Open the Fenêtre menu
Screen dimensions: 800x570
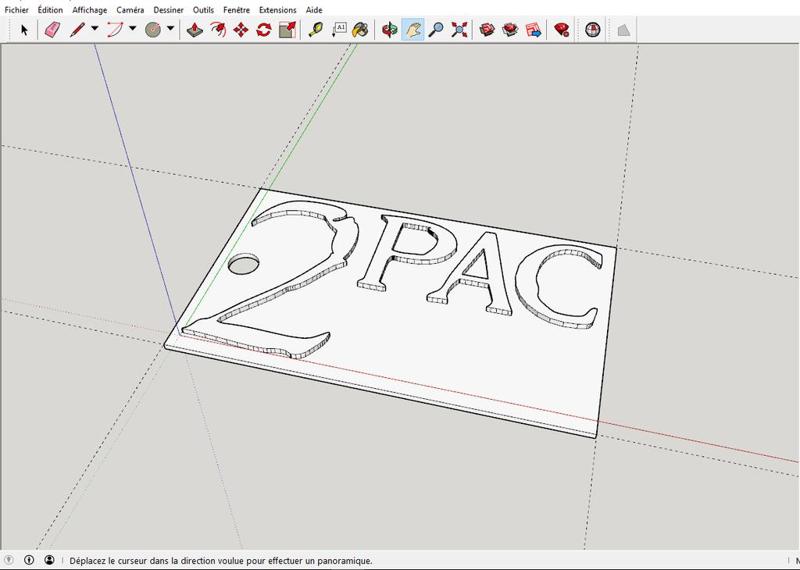[236, 10]
